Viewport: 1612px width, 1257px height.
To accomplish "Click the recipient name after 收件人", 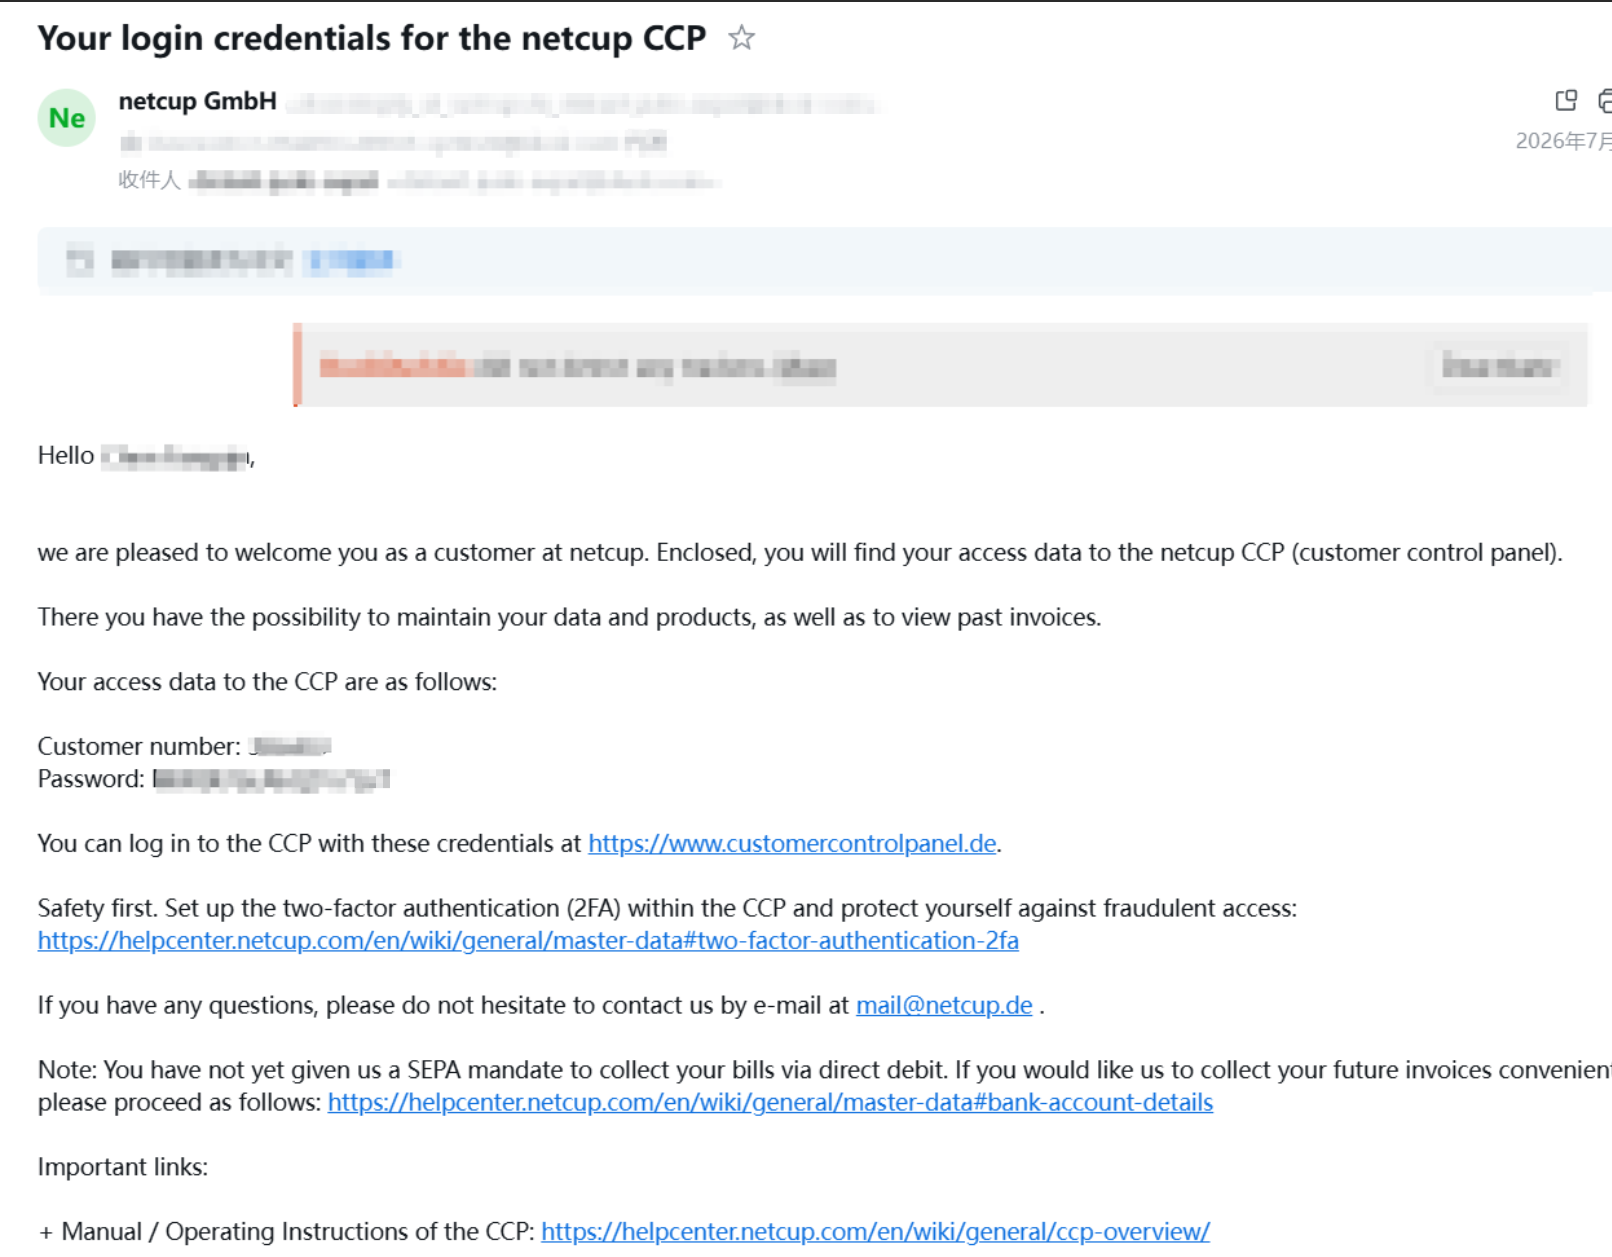I will pyautogui.click(x=284, y=181).
